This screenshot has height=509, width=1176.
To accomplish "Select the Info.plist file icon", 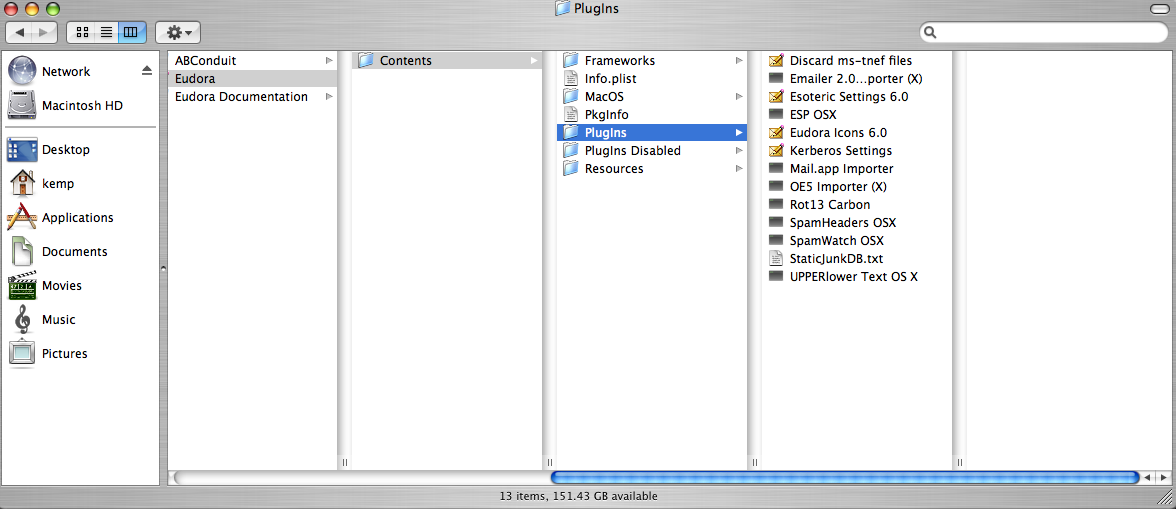I will pyautogui.click(x=572, y=78).
